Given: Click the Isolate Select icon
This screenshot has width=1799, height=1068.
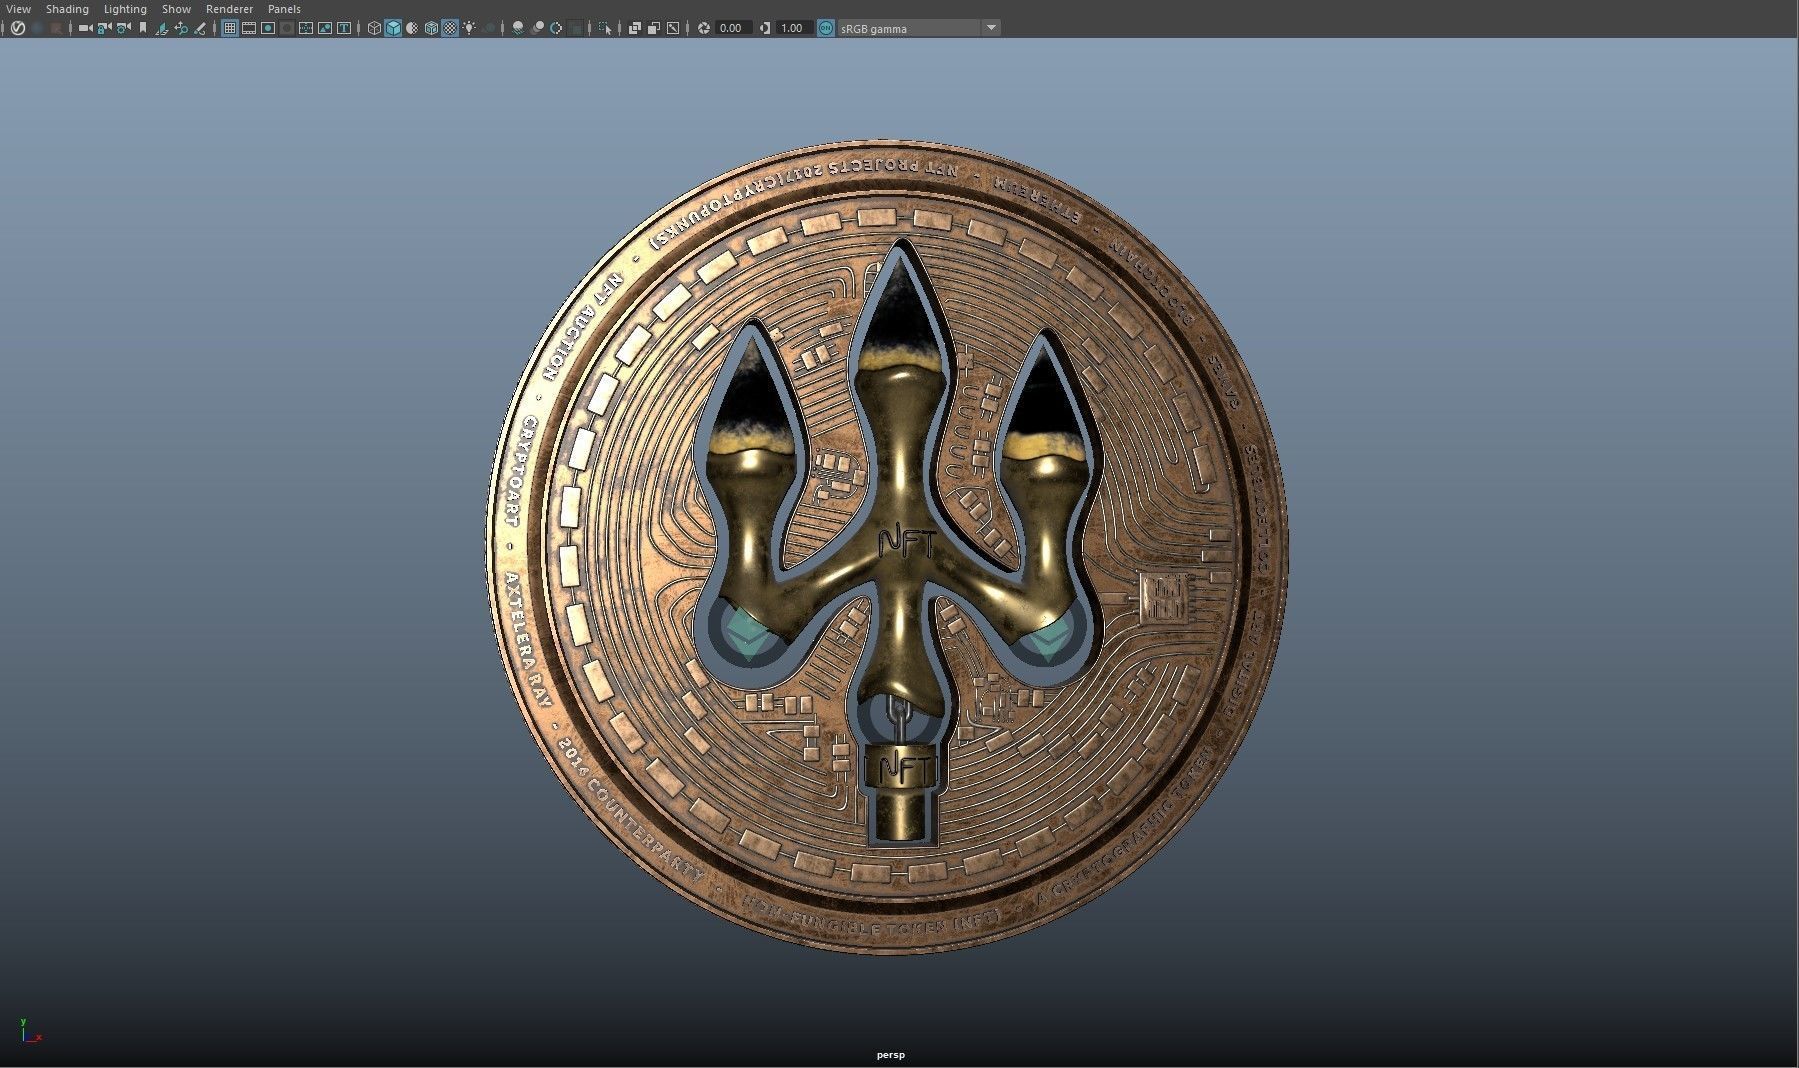Looking at the screenshot, I should 605,28.
